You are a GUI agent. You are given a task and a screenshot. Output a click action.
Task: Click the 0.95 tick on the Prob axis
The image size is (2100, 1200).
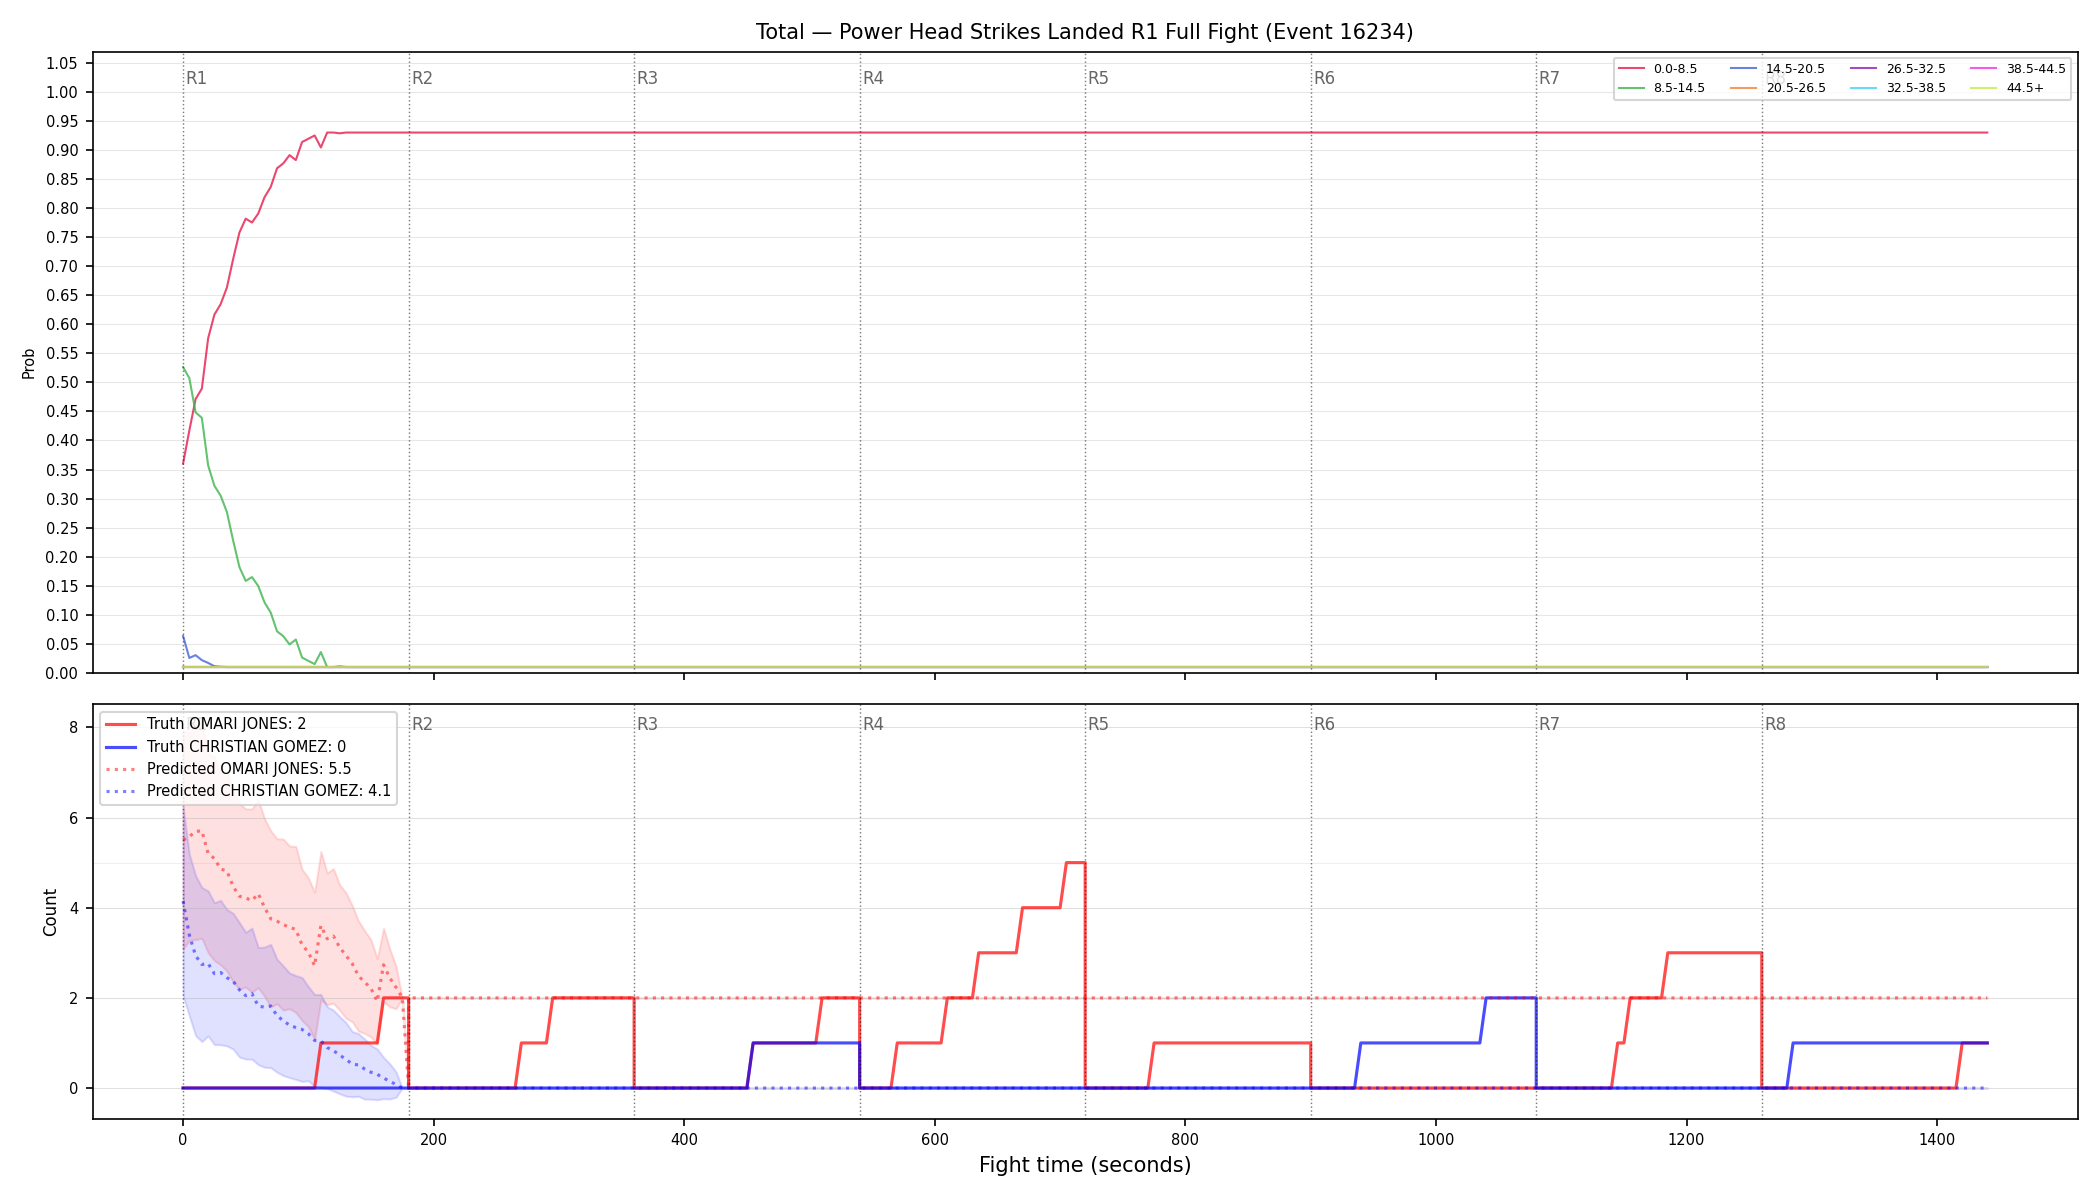(x=62, y=121)
